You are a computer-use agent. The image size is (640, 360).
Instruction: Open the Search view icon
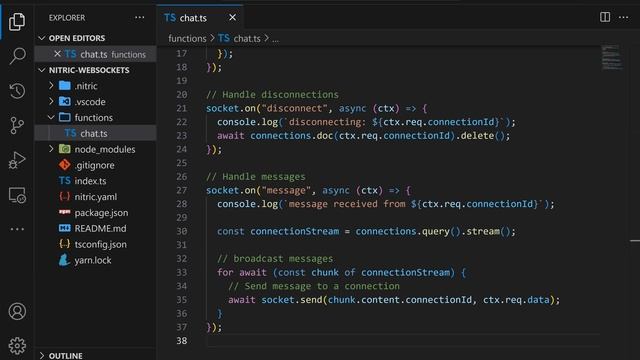pyautogui.click(x=17, y=56)
